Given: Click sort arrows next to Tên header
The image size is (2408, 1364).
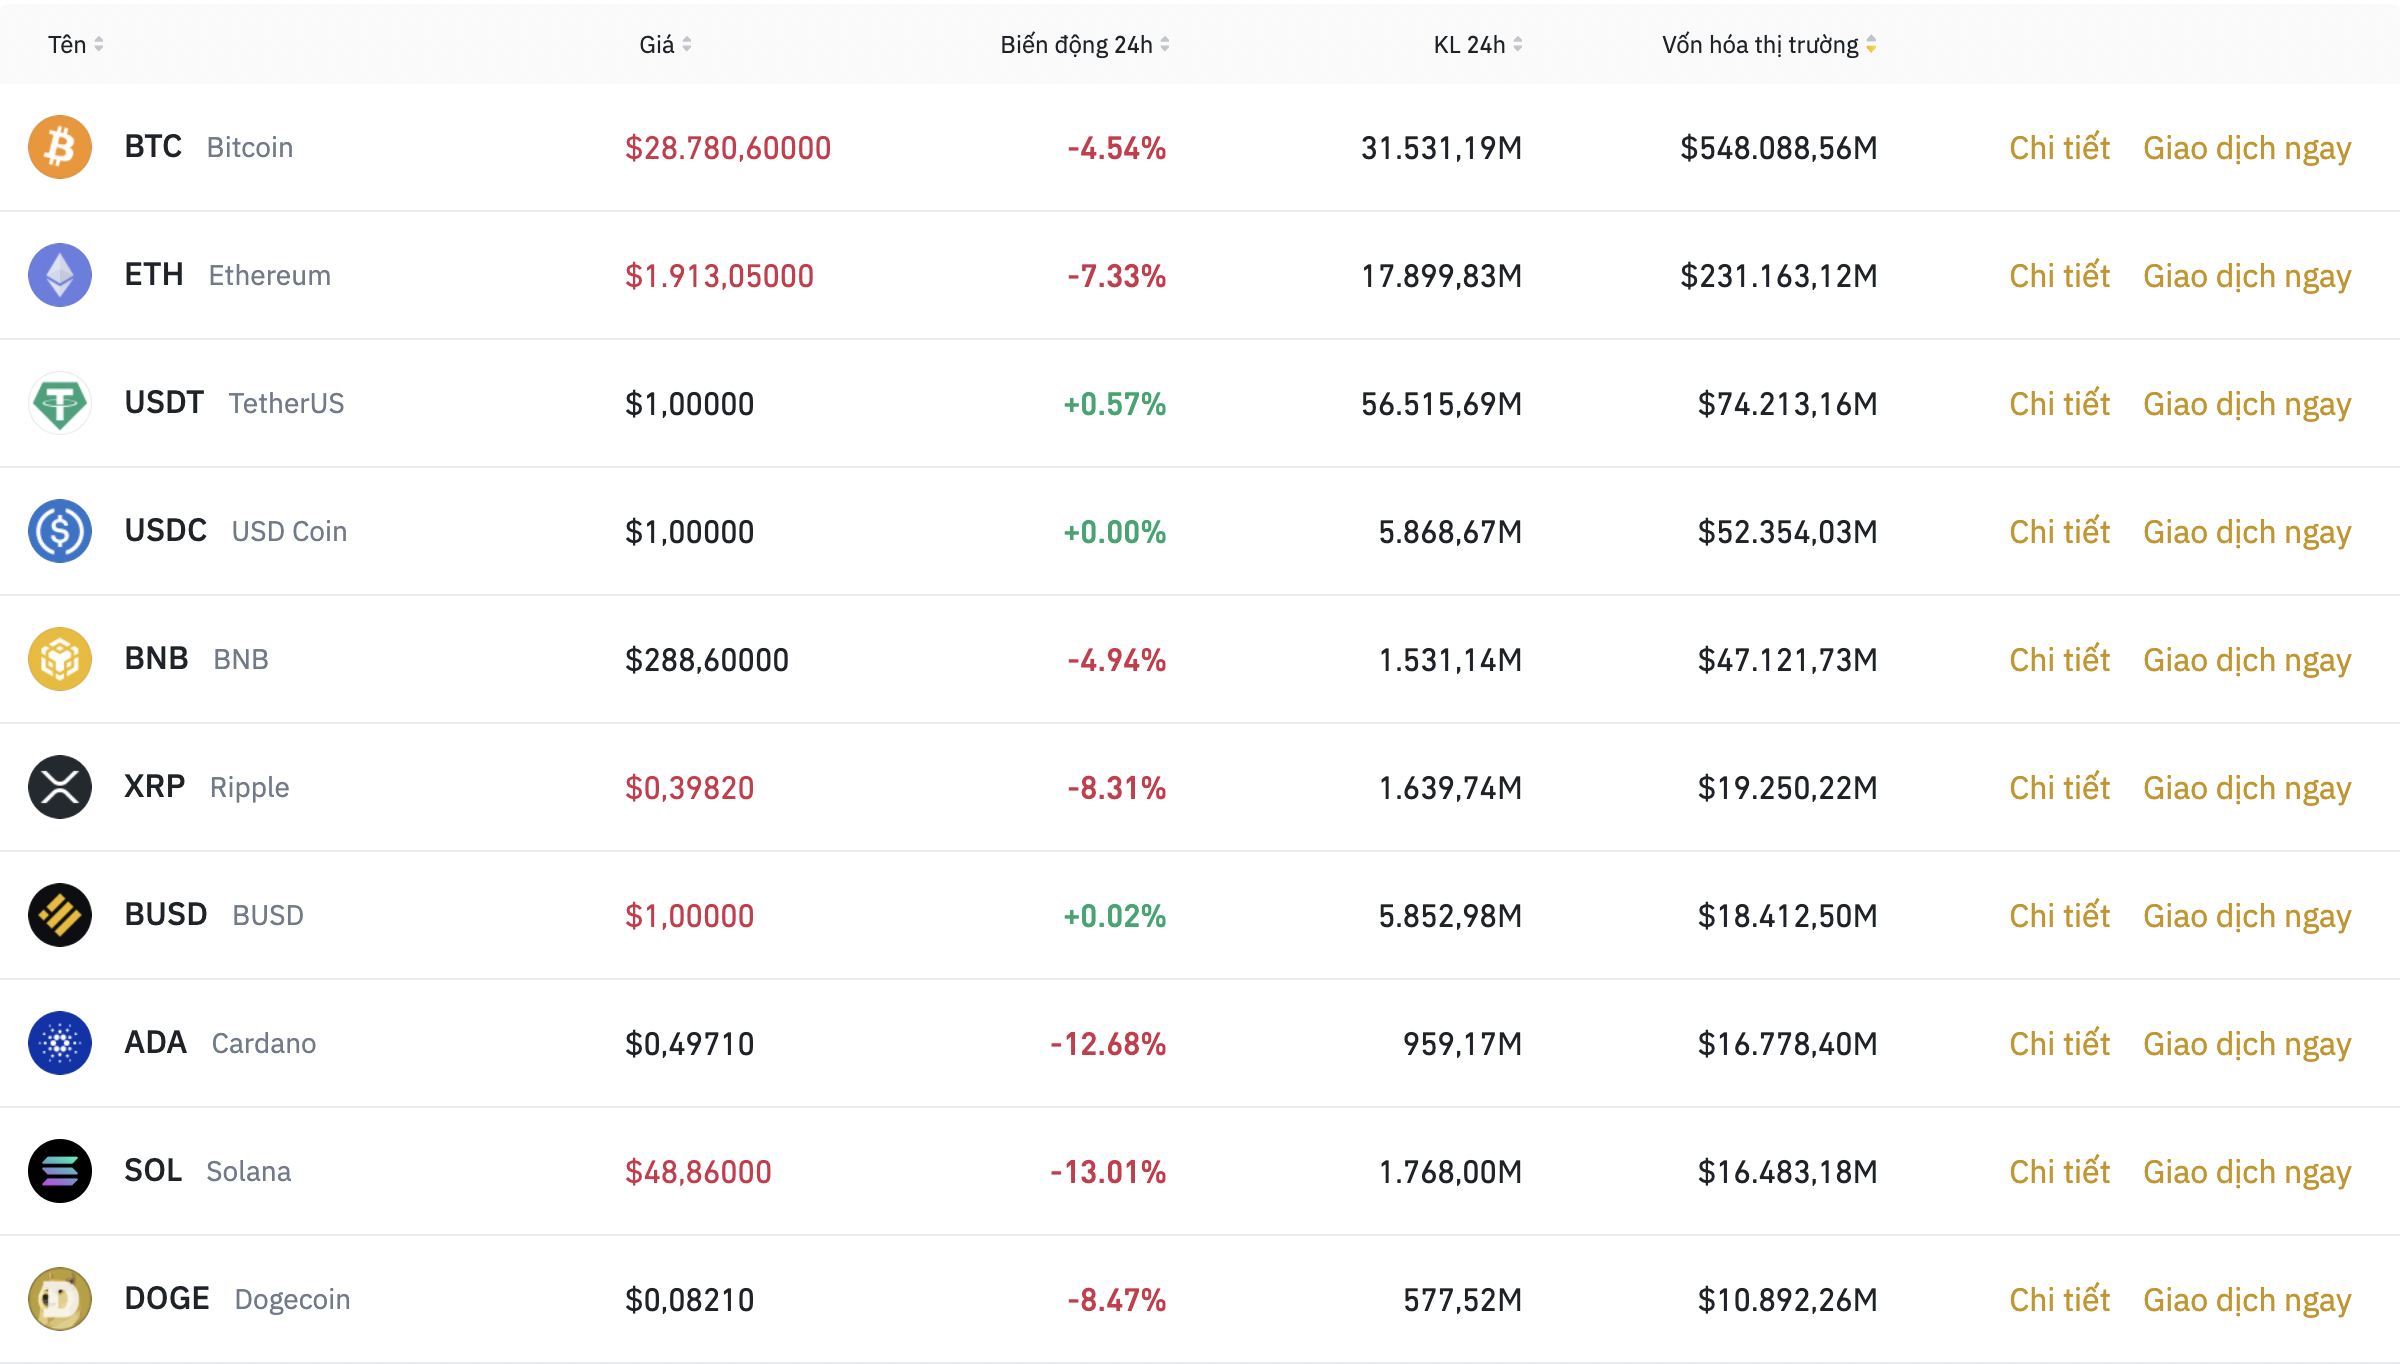Looking at the screenshot, I should pos(99,44).
